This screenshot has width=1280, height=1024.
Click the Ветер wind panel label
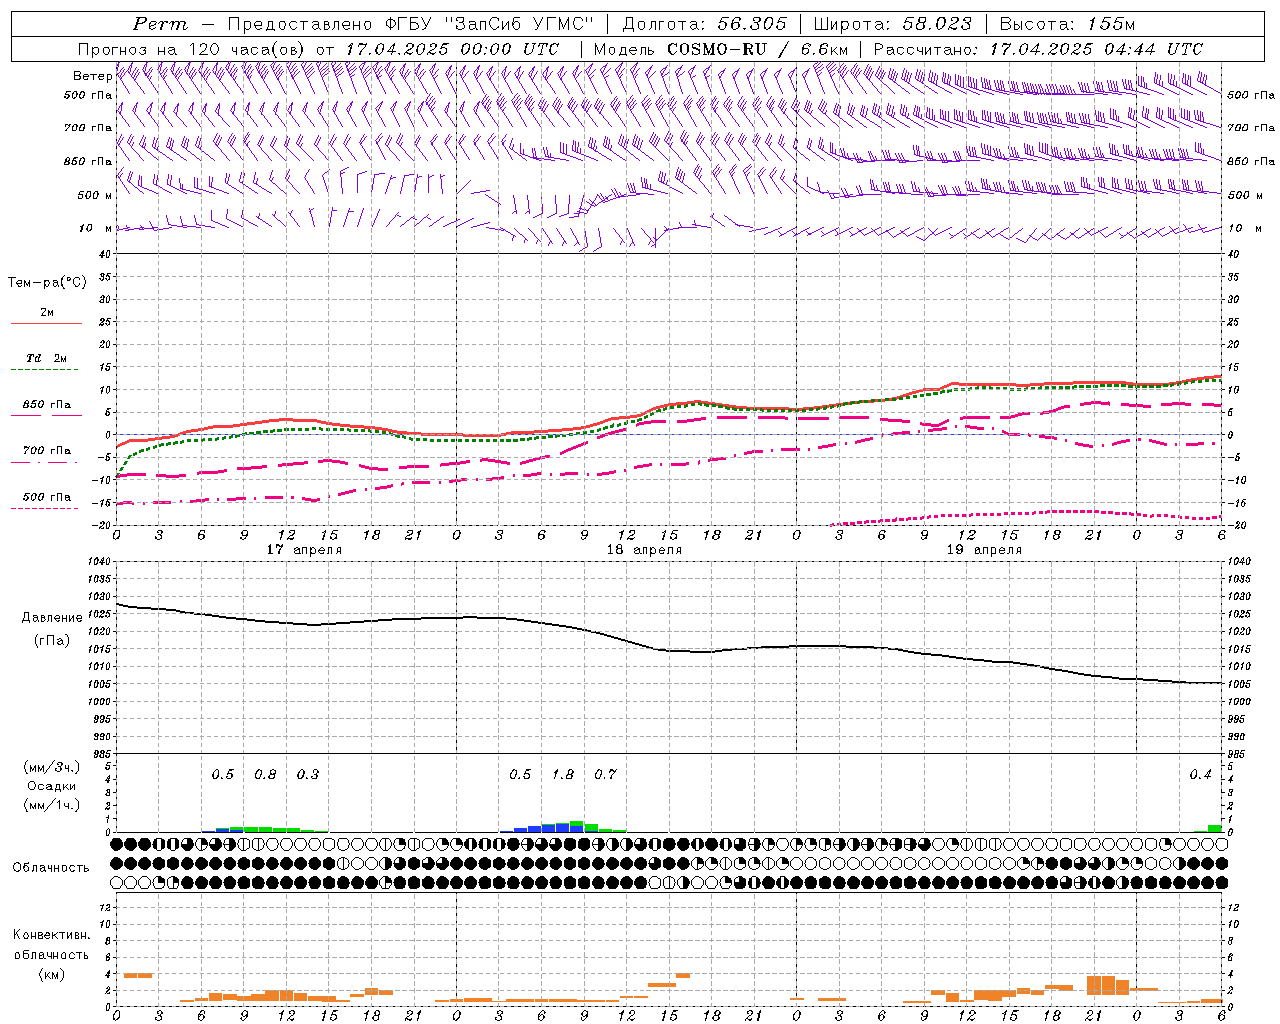[x=92, y=76]
